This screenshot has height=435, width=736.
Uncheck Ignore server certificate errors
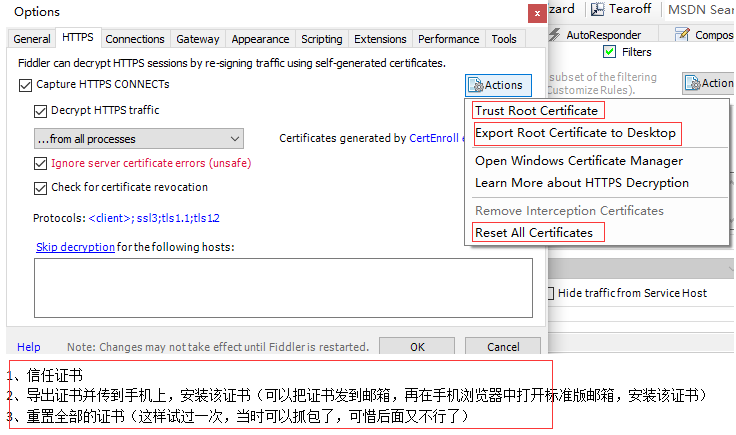[40, 163]
